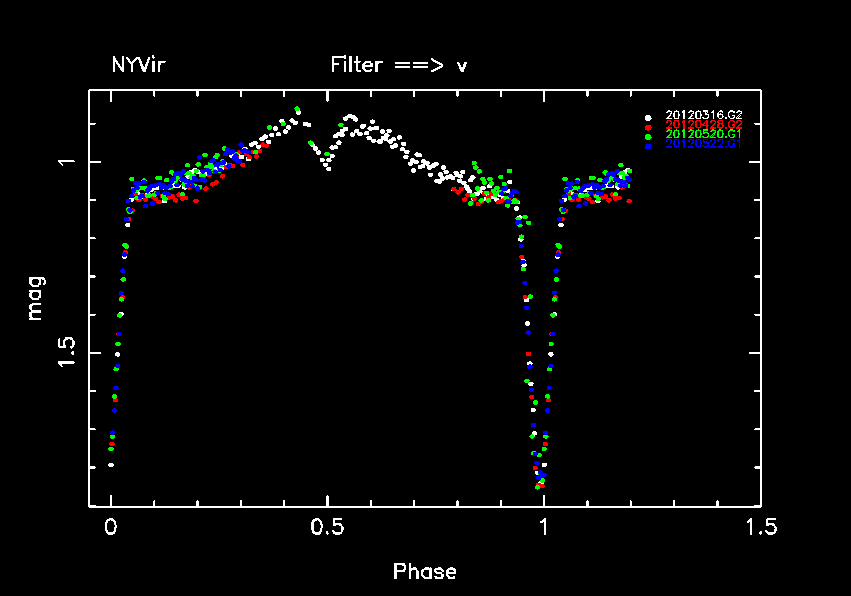Click the red legend marker for 20120428.G2

click(648, 126)
